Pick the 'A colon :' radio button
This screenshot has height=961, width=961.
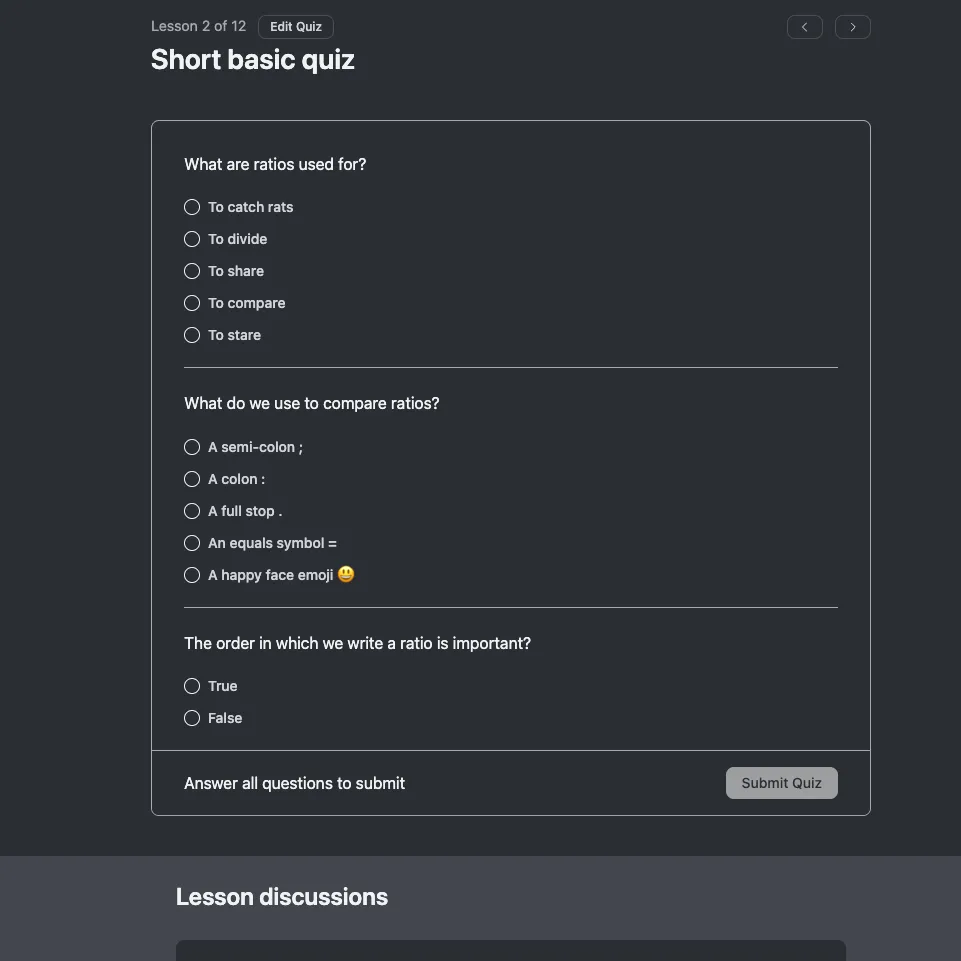(192, 479)
